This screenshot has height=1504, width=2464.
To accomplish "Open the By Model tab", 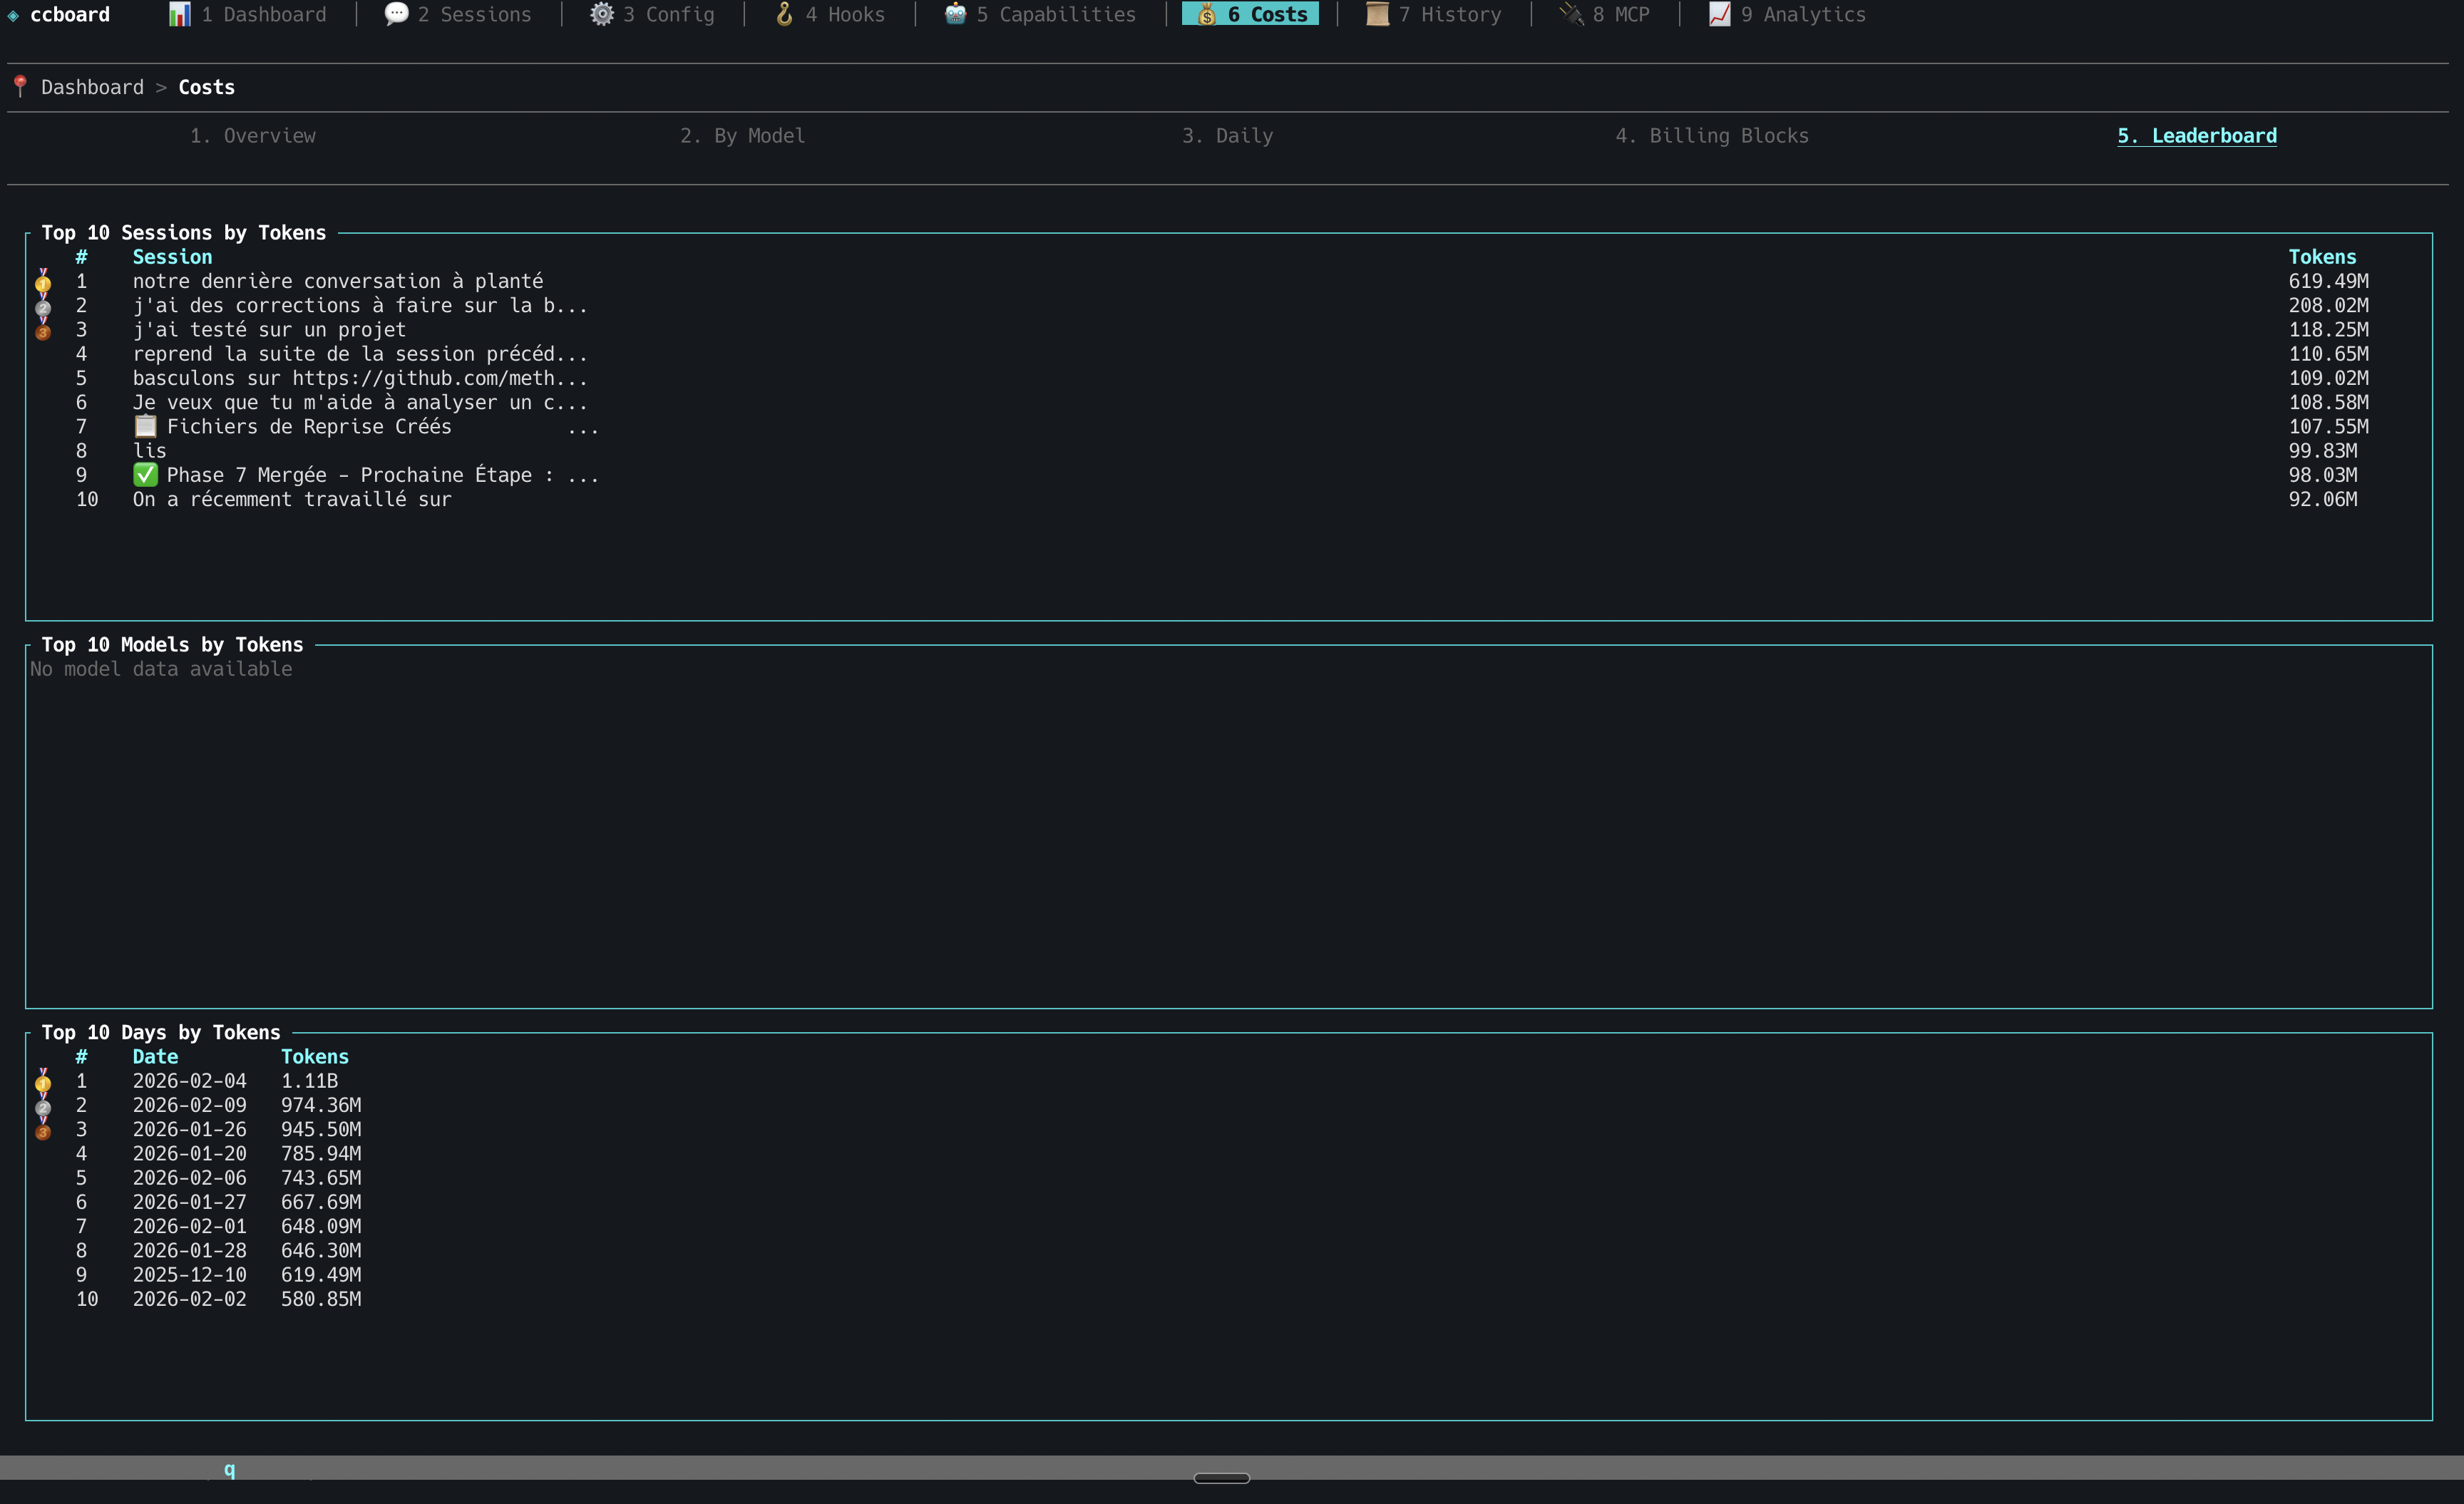I will click(x=743, y=135).
